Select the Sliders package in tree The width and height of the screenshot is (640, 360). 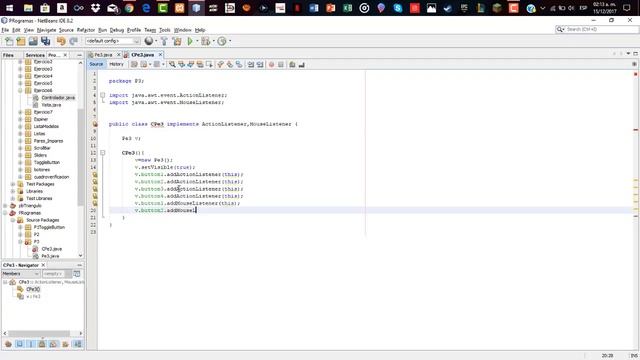[40, 155]
